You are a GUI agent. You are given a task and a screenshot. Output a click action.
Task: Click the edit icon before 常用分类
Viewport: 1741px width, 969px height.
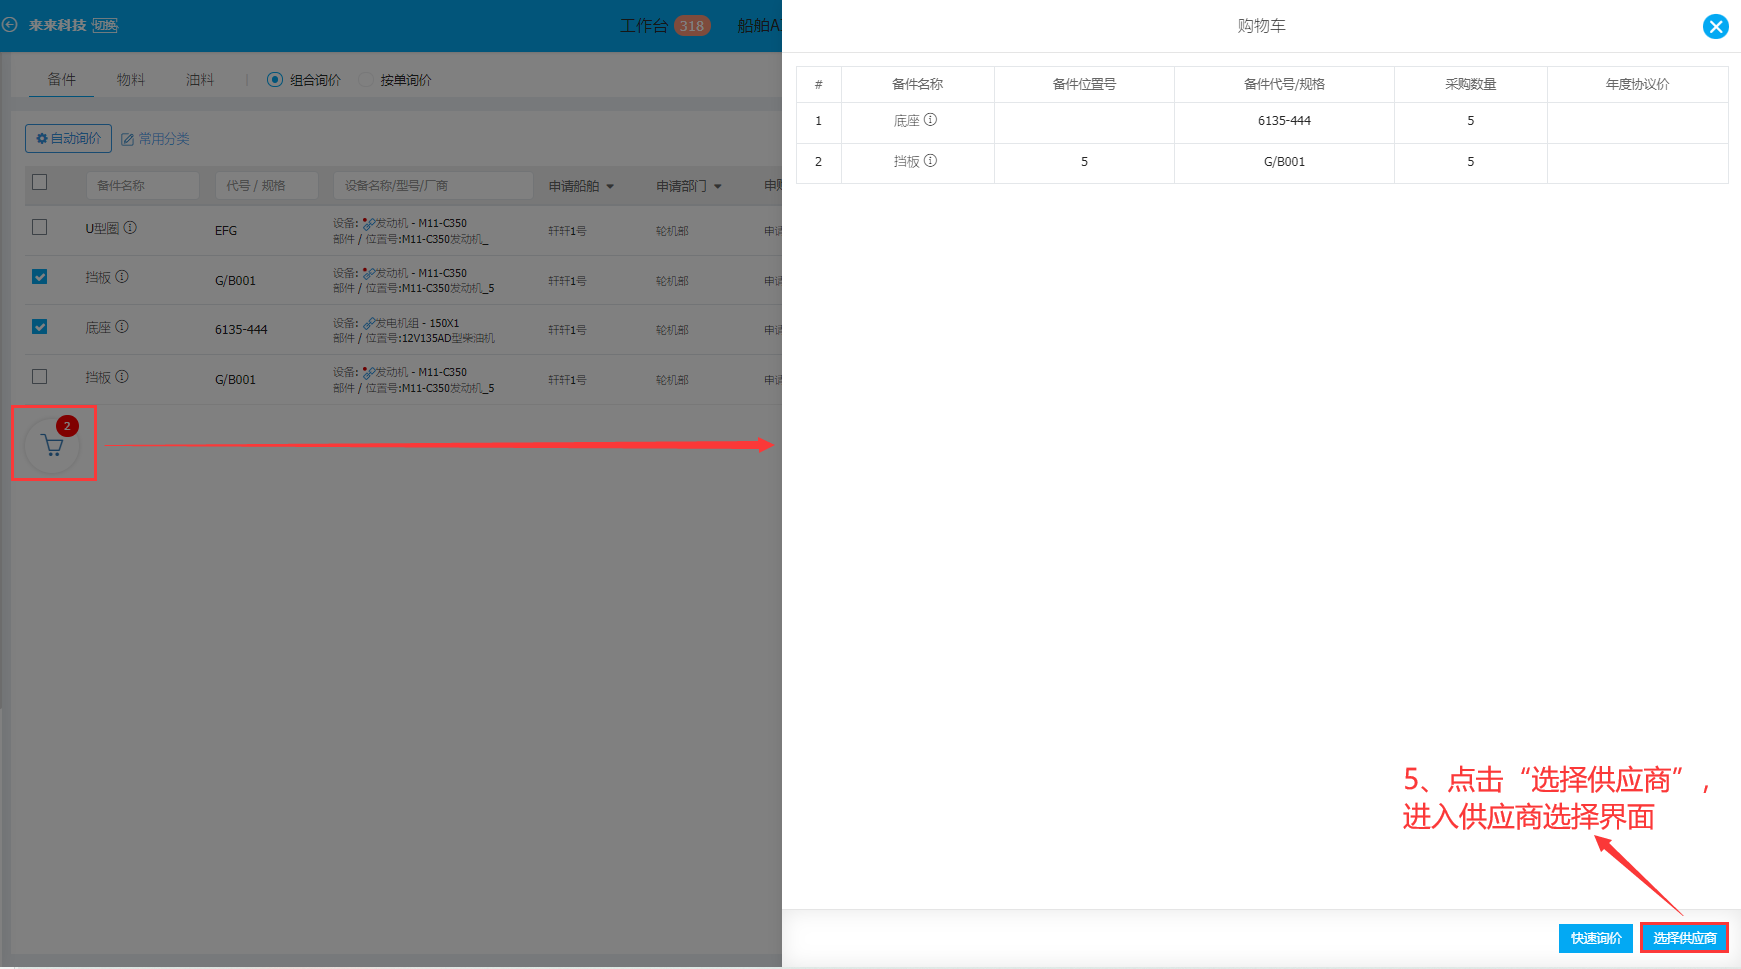[127, 140]
